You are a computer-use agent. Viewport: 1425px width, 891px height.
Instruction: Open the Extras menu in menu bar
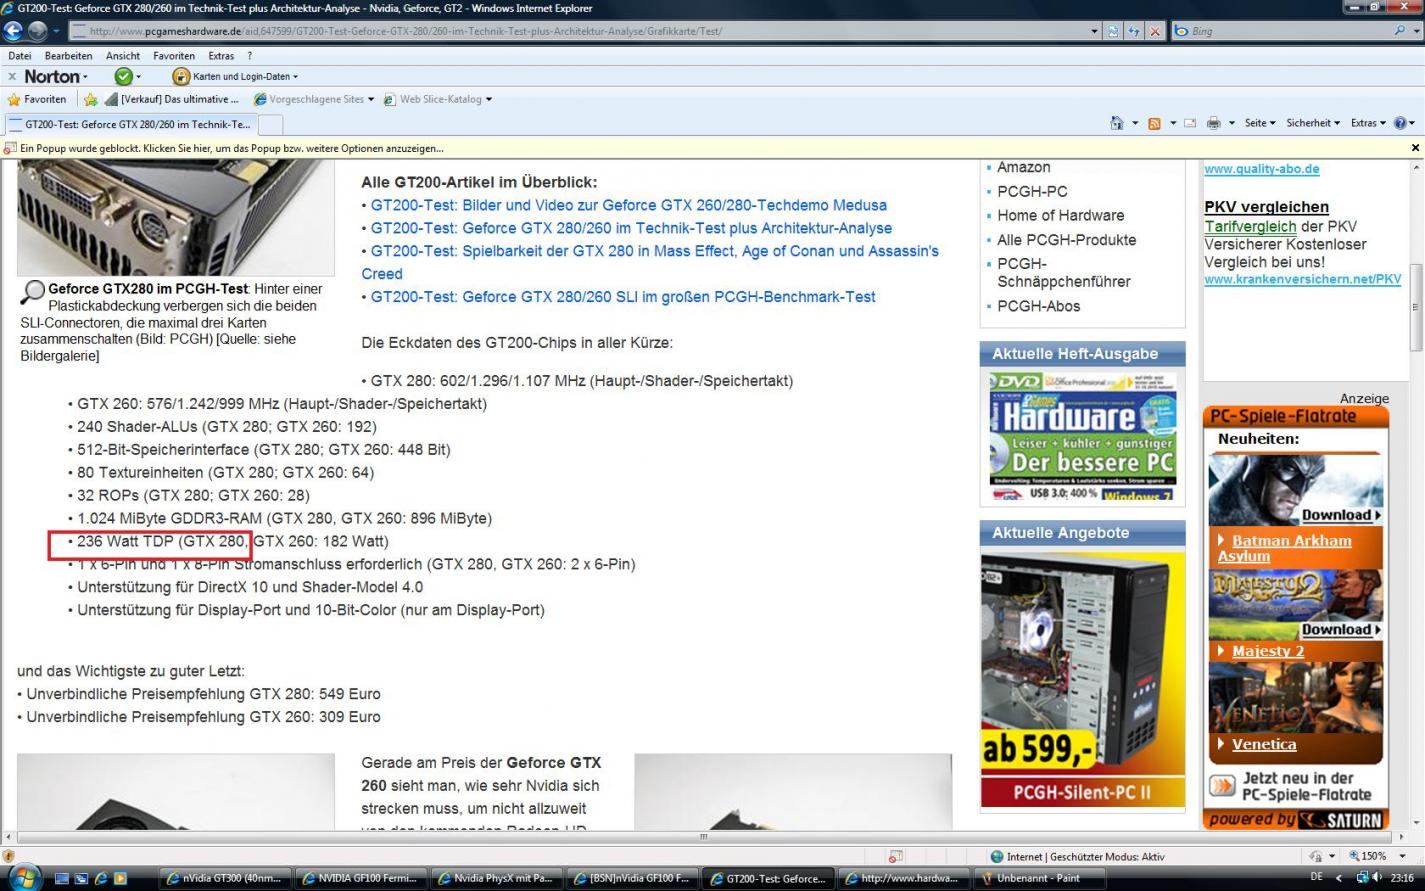(221, 56)
